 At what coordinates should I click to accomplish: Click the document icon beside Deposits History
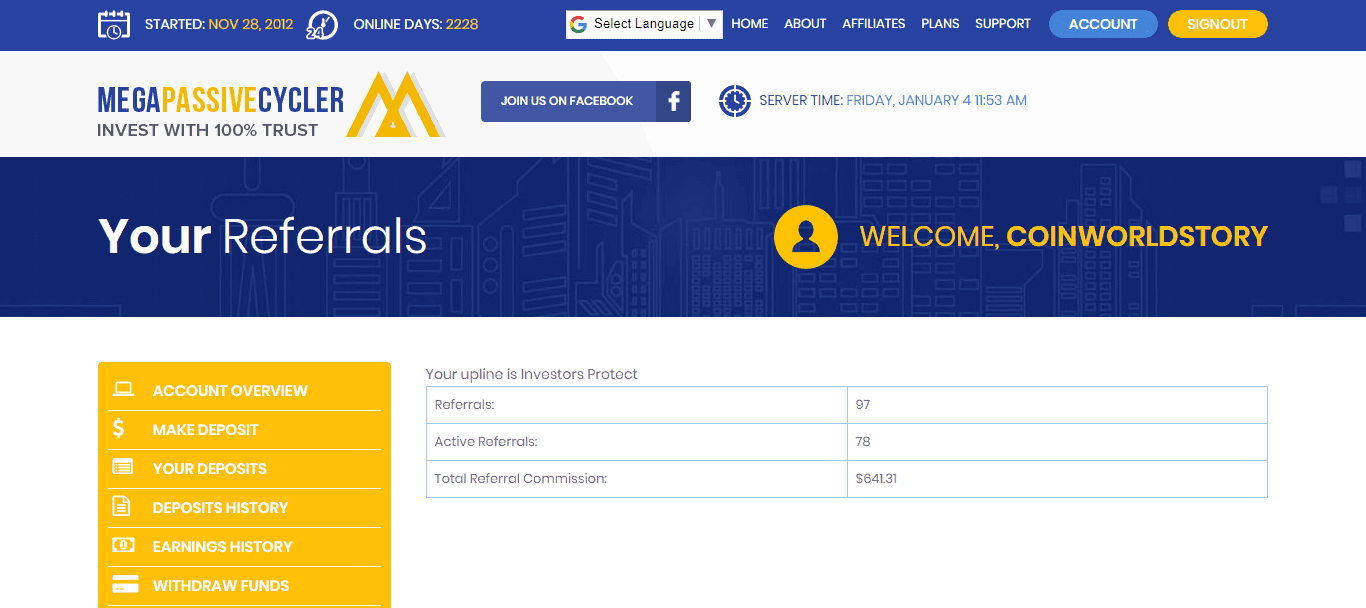(x=121, y=506)
